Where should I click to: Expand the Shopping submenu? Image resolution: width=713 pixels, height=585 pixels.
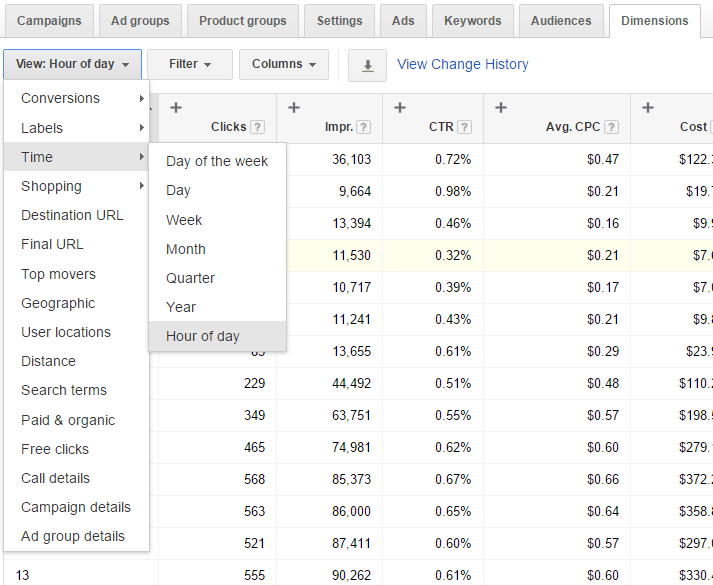pyautogui.click(x=76, y=186)
